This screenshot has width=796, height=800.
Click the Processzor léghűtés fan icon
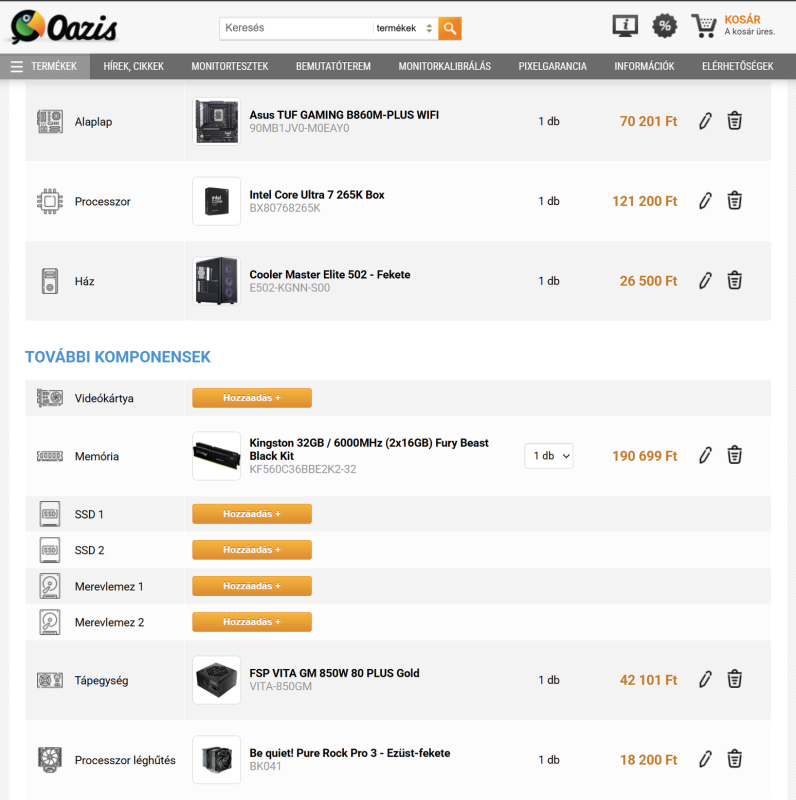(x=50, y=760)
